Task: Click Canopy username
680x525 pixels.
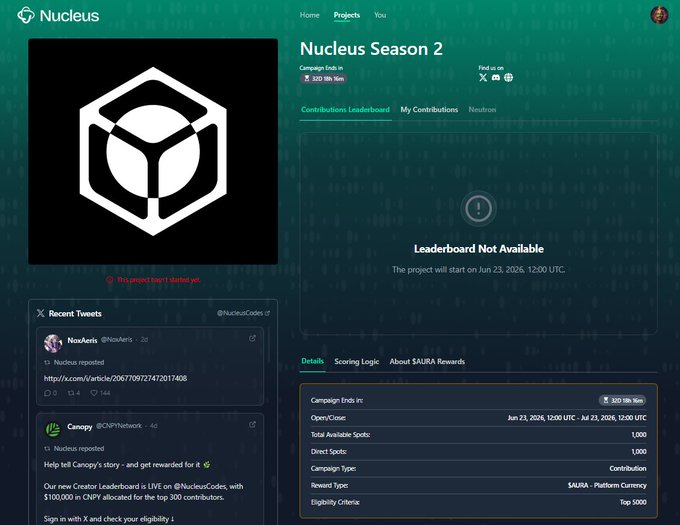Action: click(x=80, y=427)
